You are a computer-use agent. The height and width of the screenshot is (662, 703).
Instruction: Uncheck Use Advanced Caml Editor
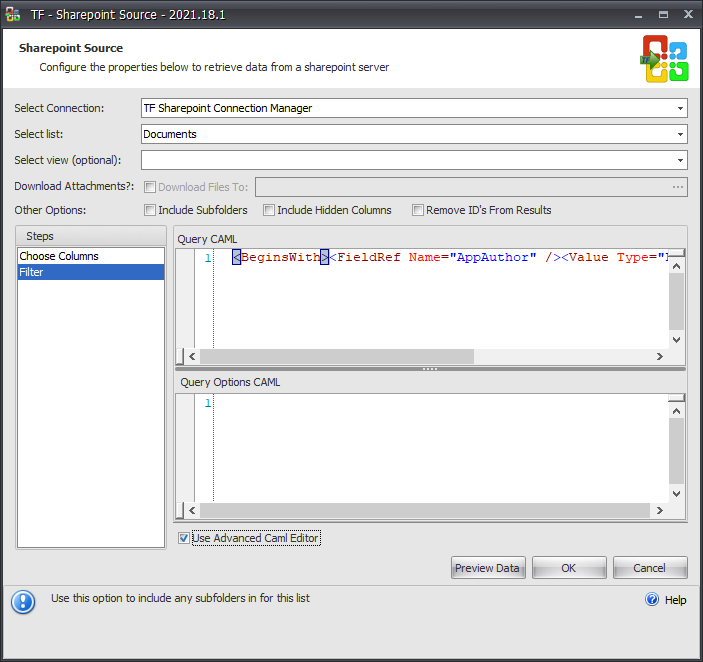[x=183, y=538]
